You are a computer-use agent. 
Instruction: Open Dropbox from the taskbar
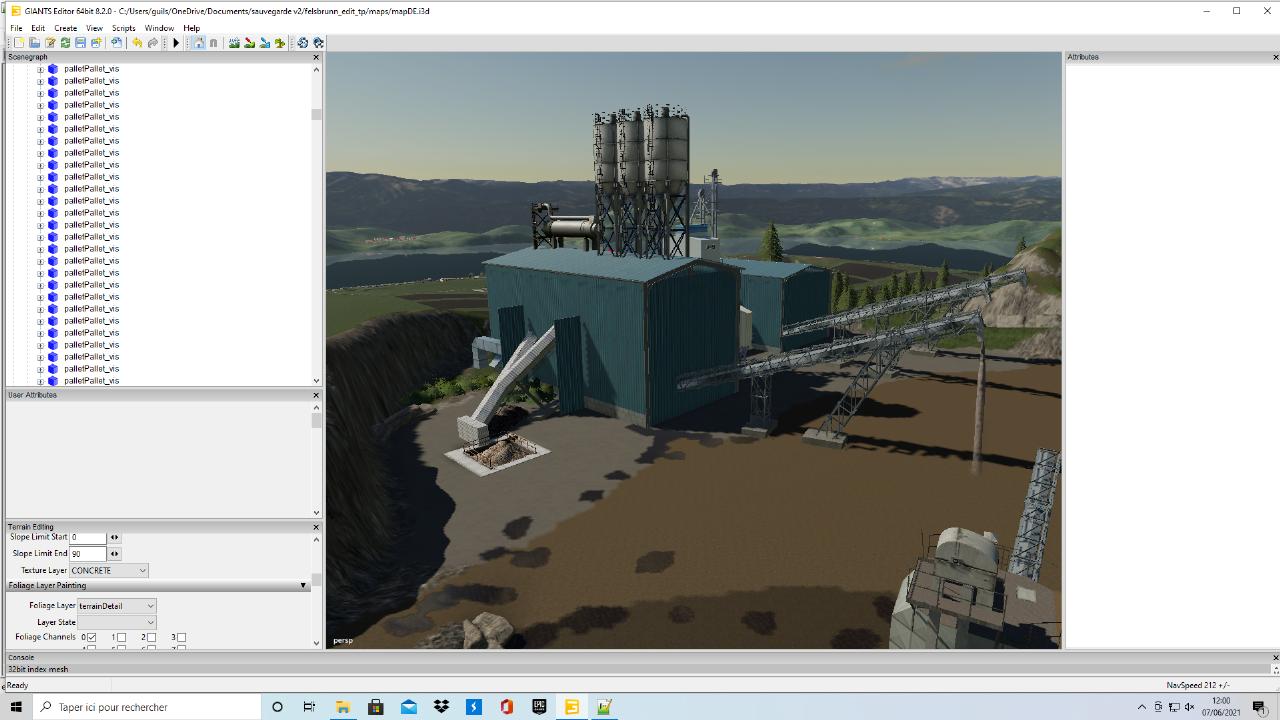[x=441, y=707]
